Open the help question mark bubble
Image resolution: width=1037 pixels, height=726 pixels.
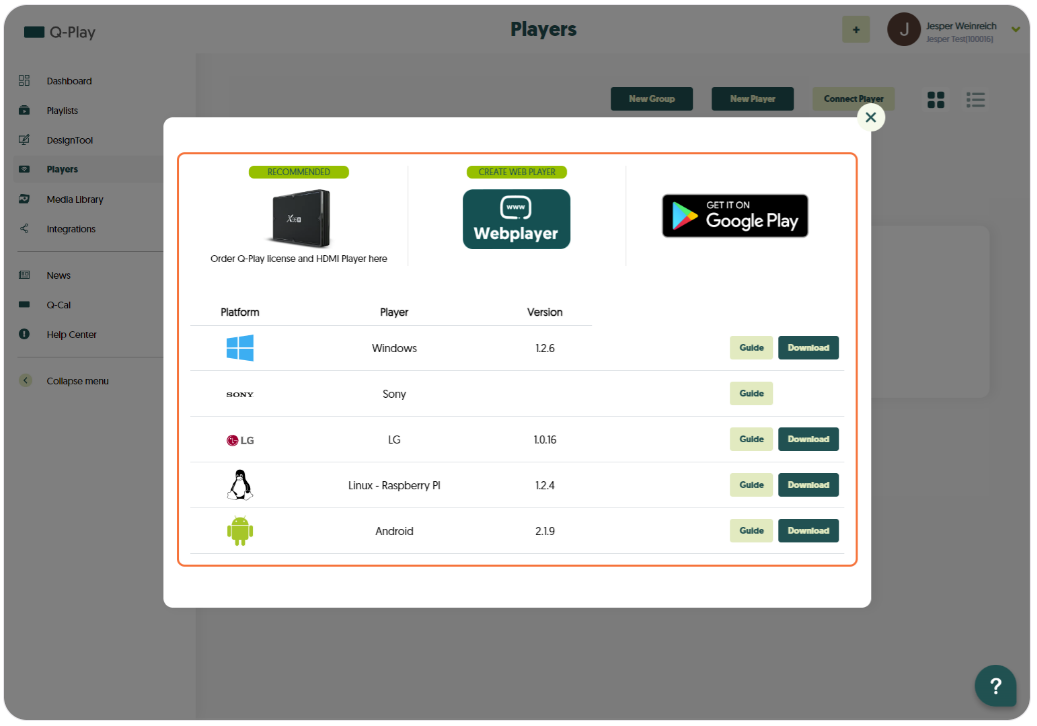click(995, 686)
